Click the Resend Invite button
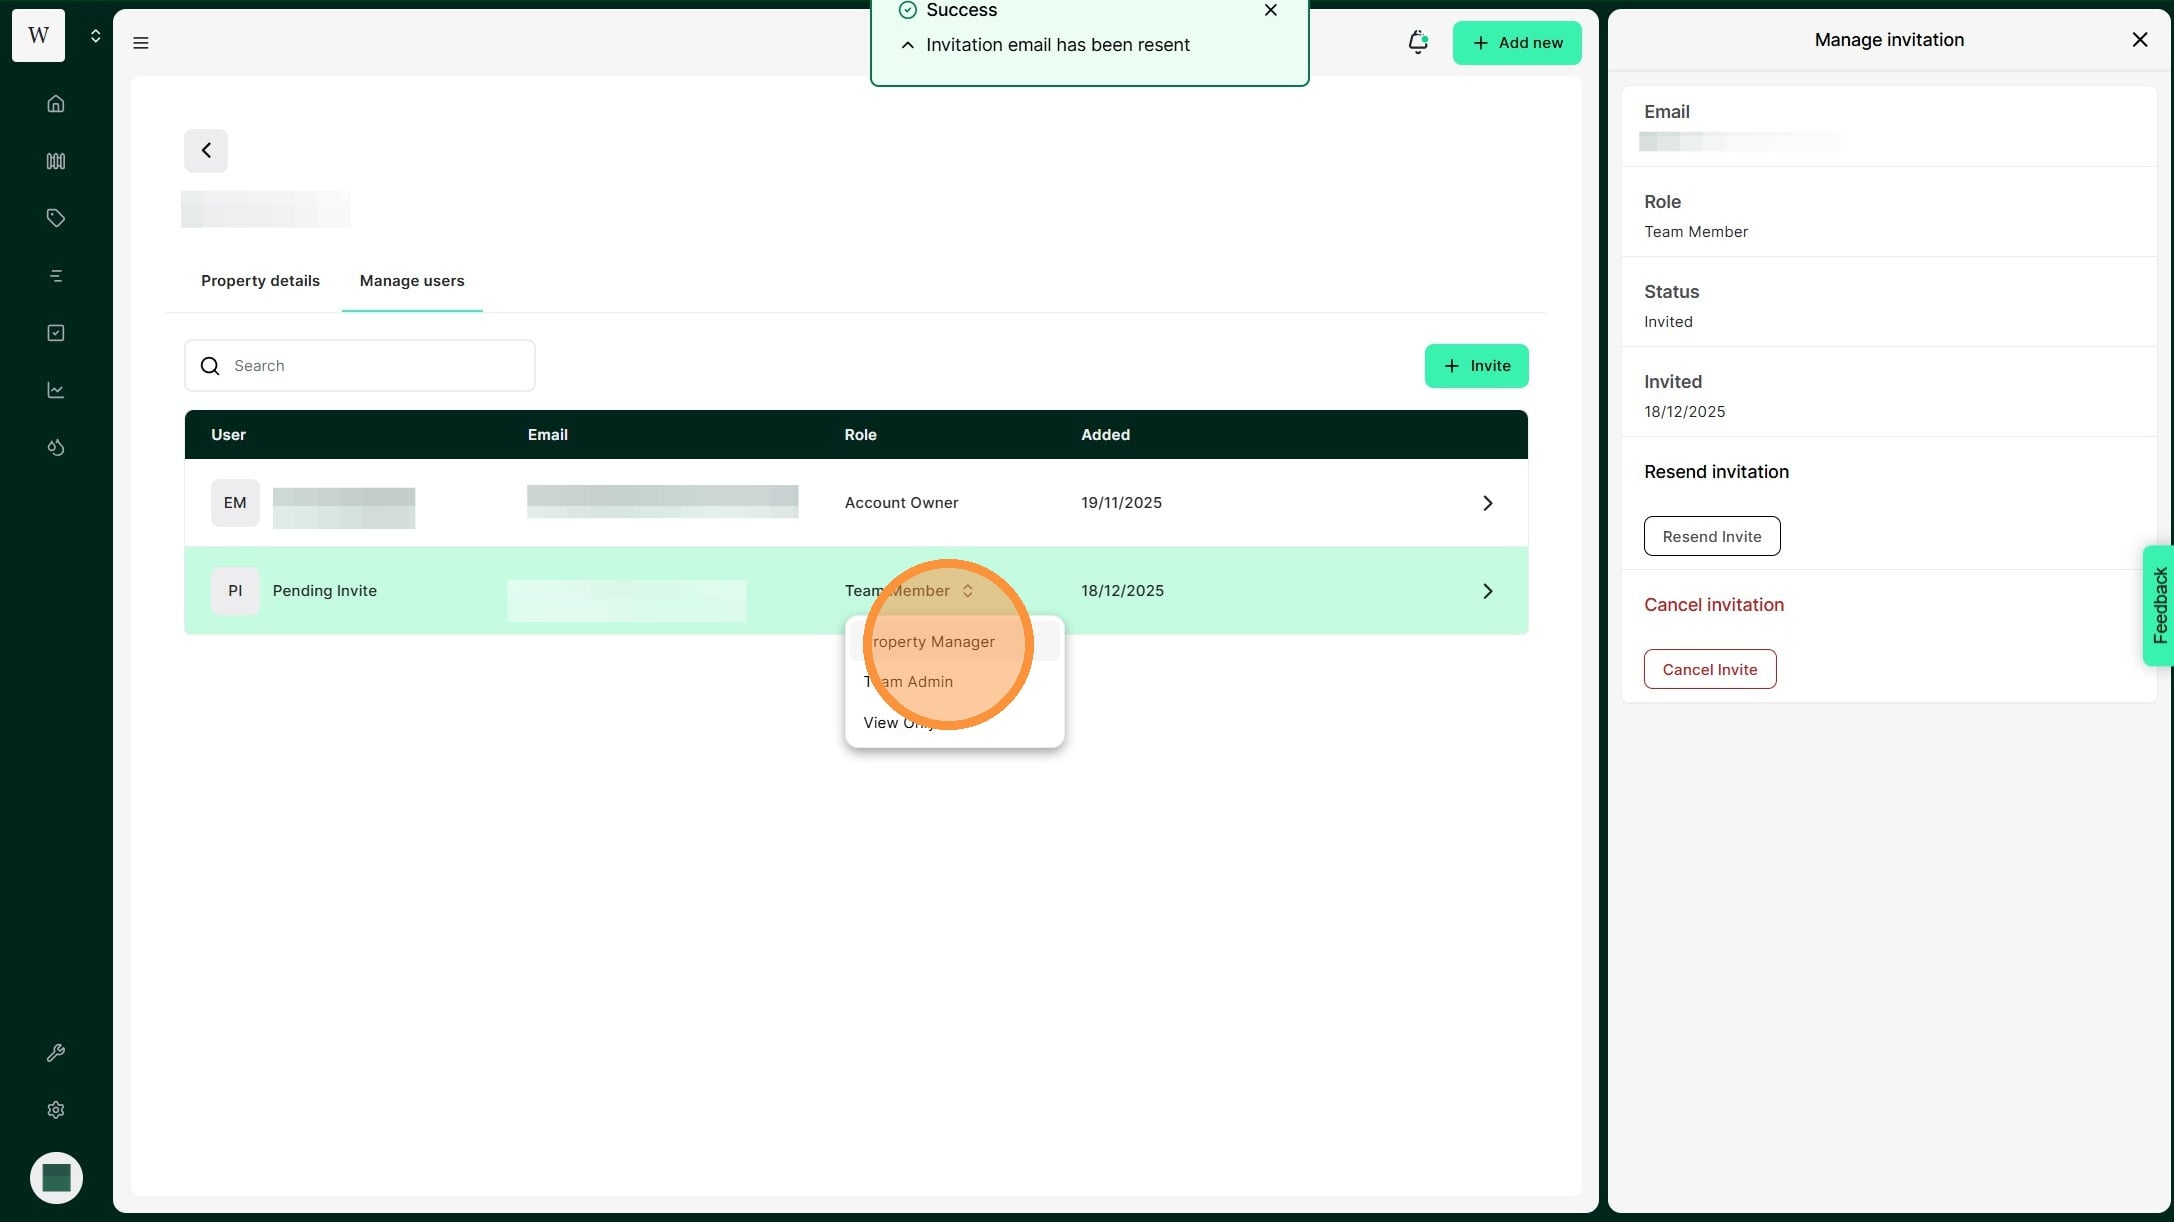The width and height of the screenshot is (2174, 1222). pyautogui.click(x=1711, y=537)
